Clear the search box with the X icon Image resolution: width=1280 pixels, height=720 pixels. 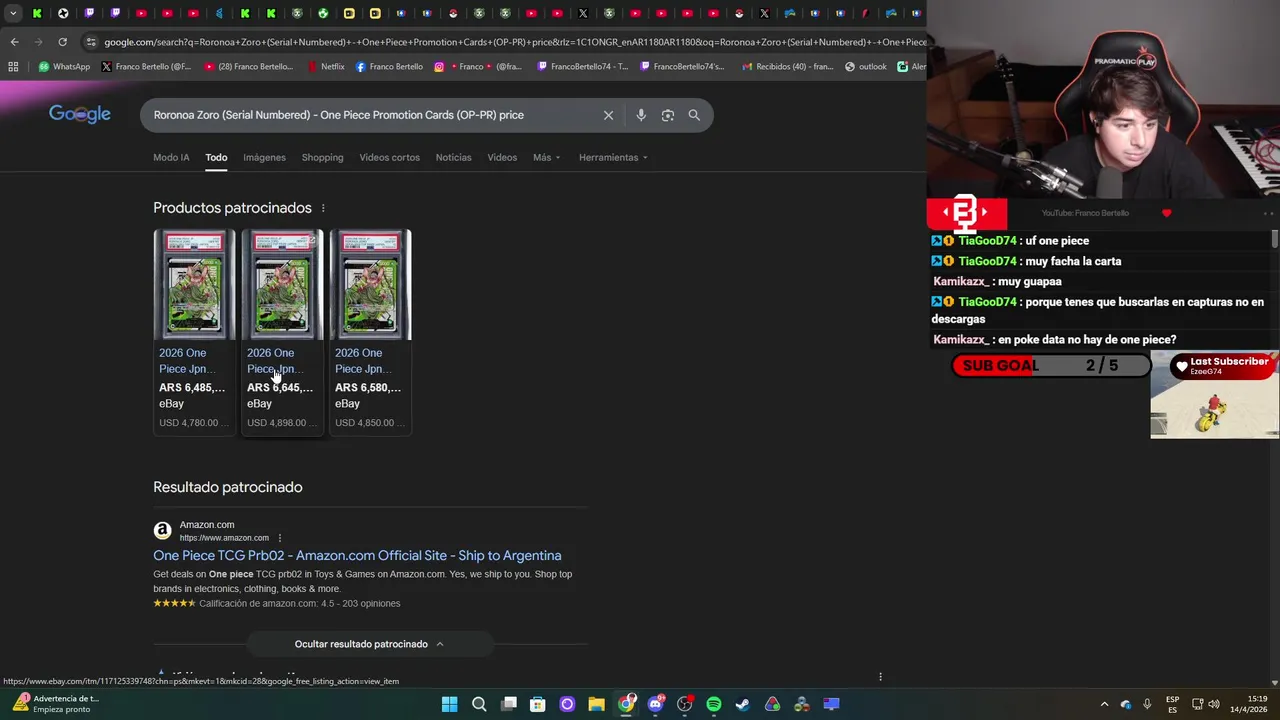point(608,115)
